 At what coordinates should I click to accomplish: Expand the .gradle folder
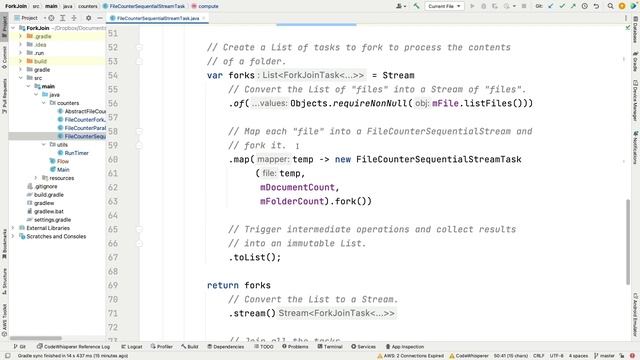(20, 36)
